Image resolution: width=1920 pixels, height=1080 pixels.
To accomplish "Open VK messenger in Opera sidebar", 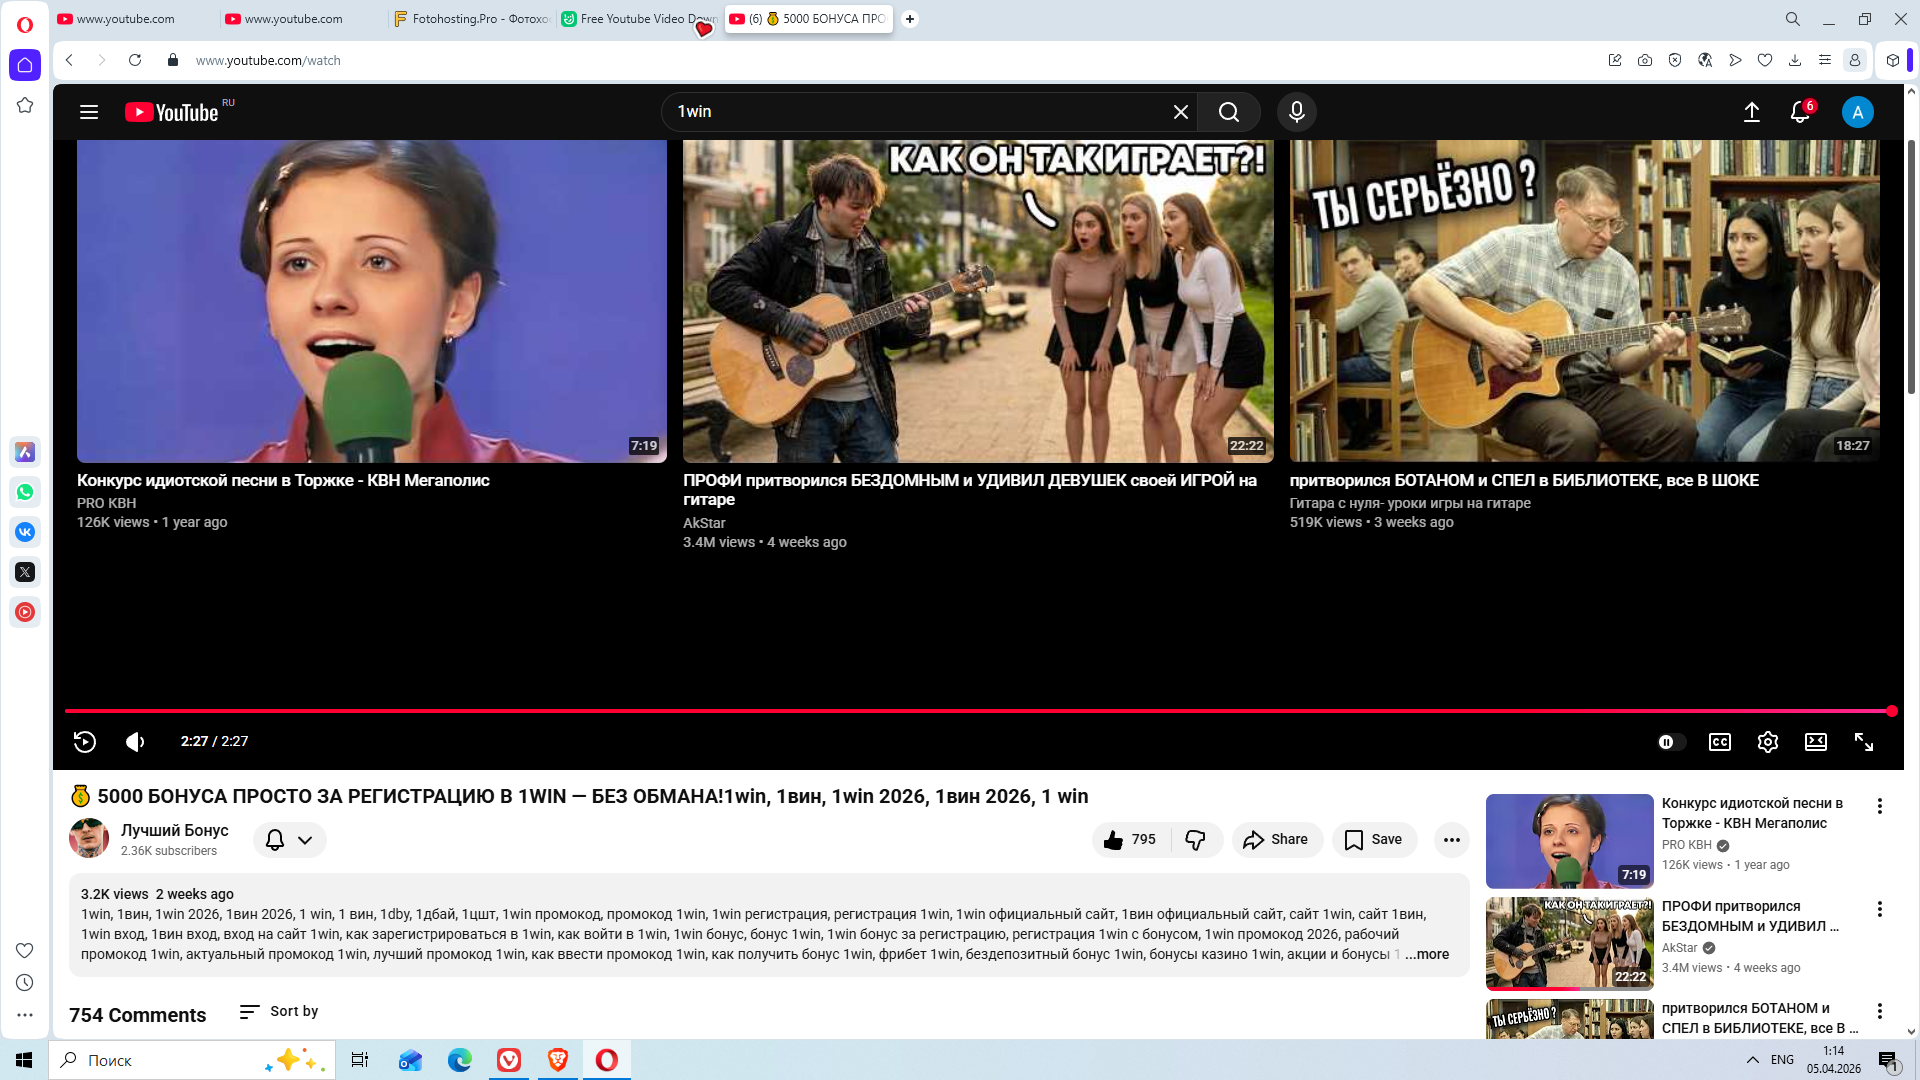I will pos(25,532).
